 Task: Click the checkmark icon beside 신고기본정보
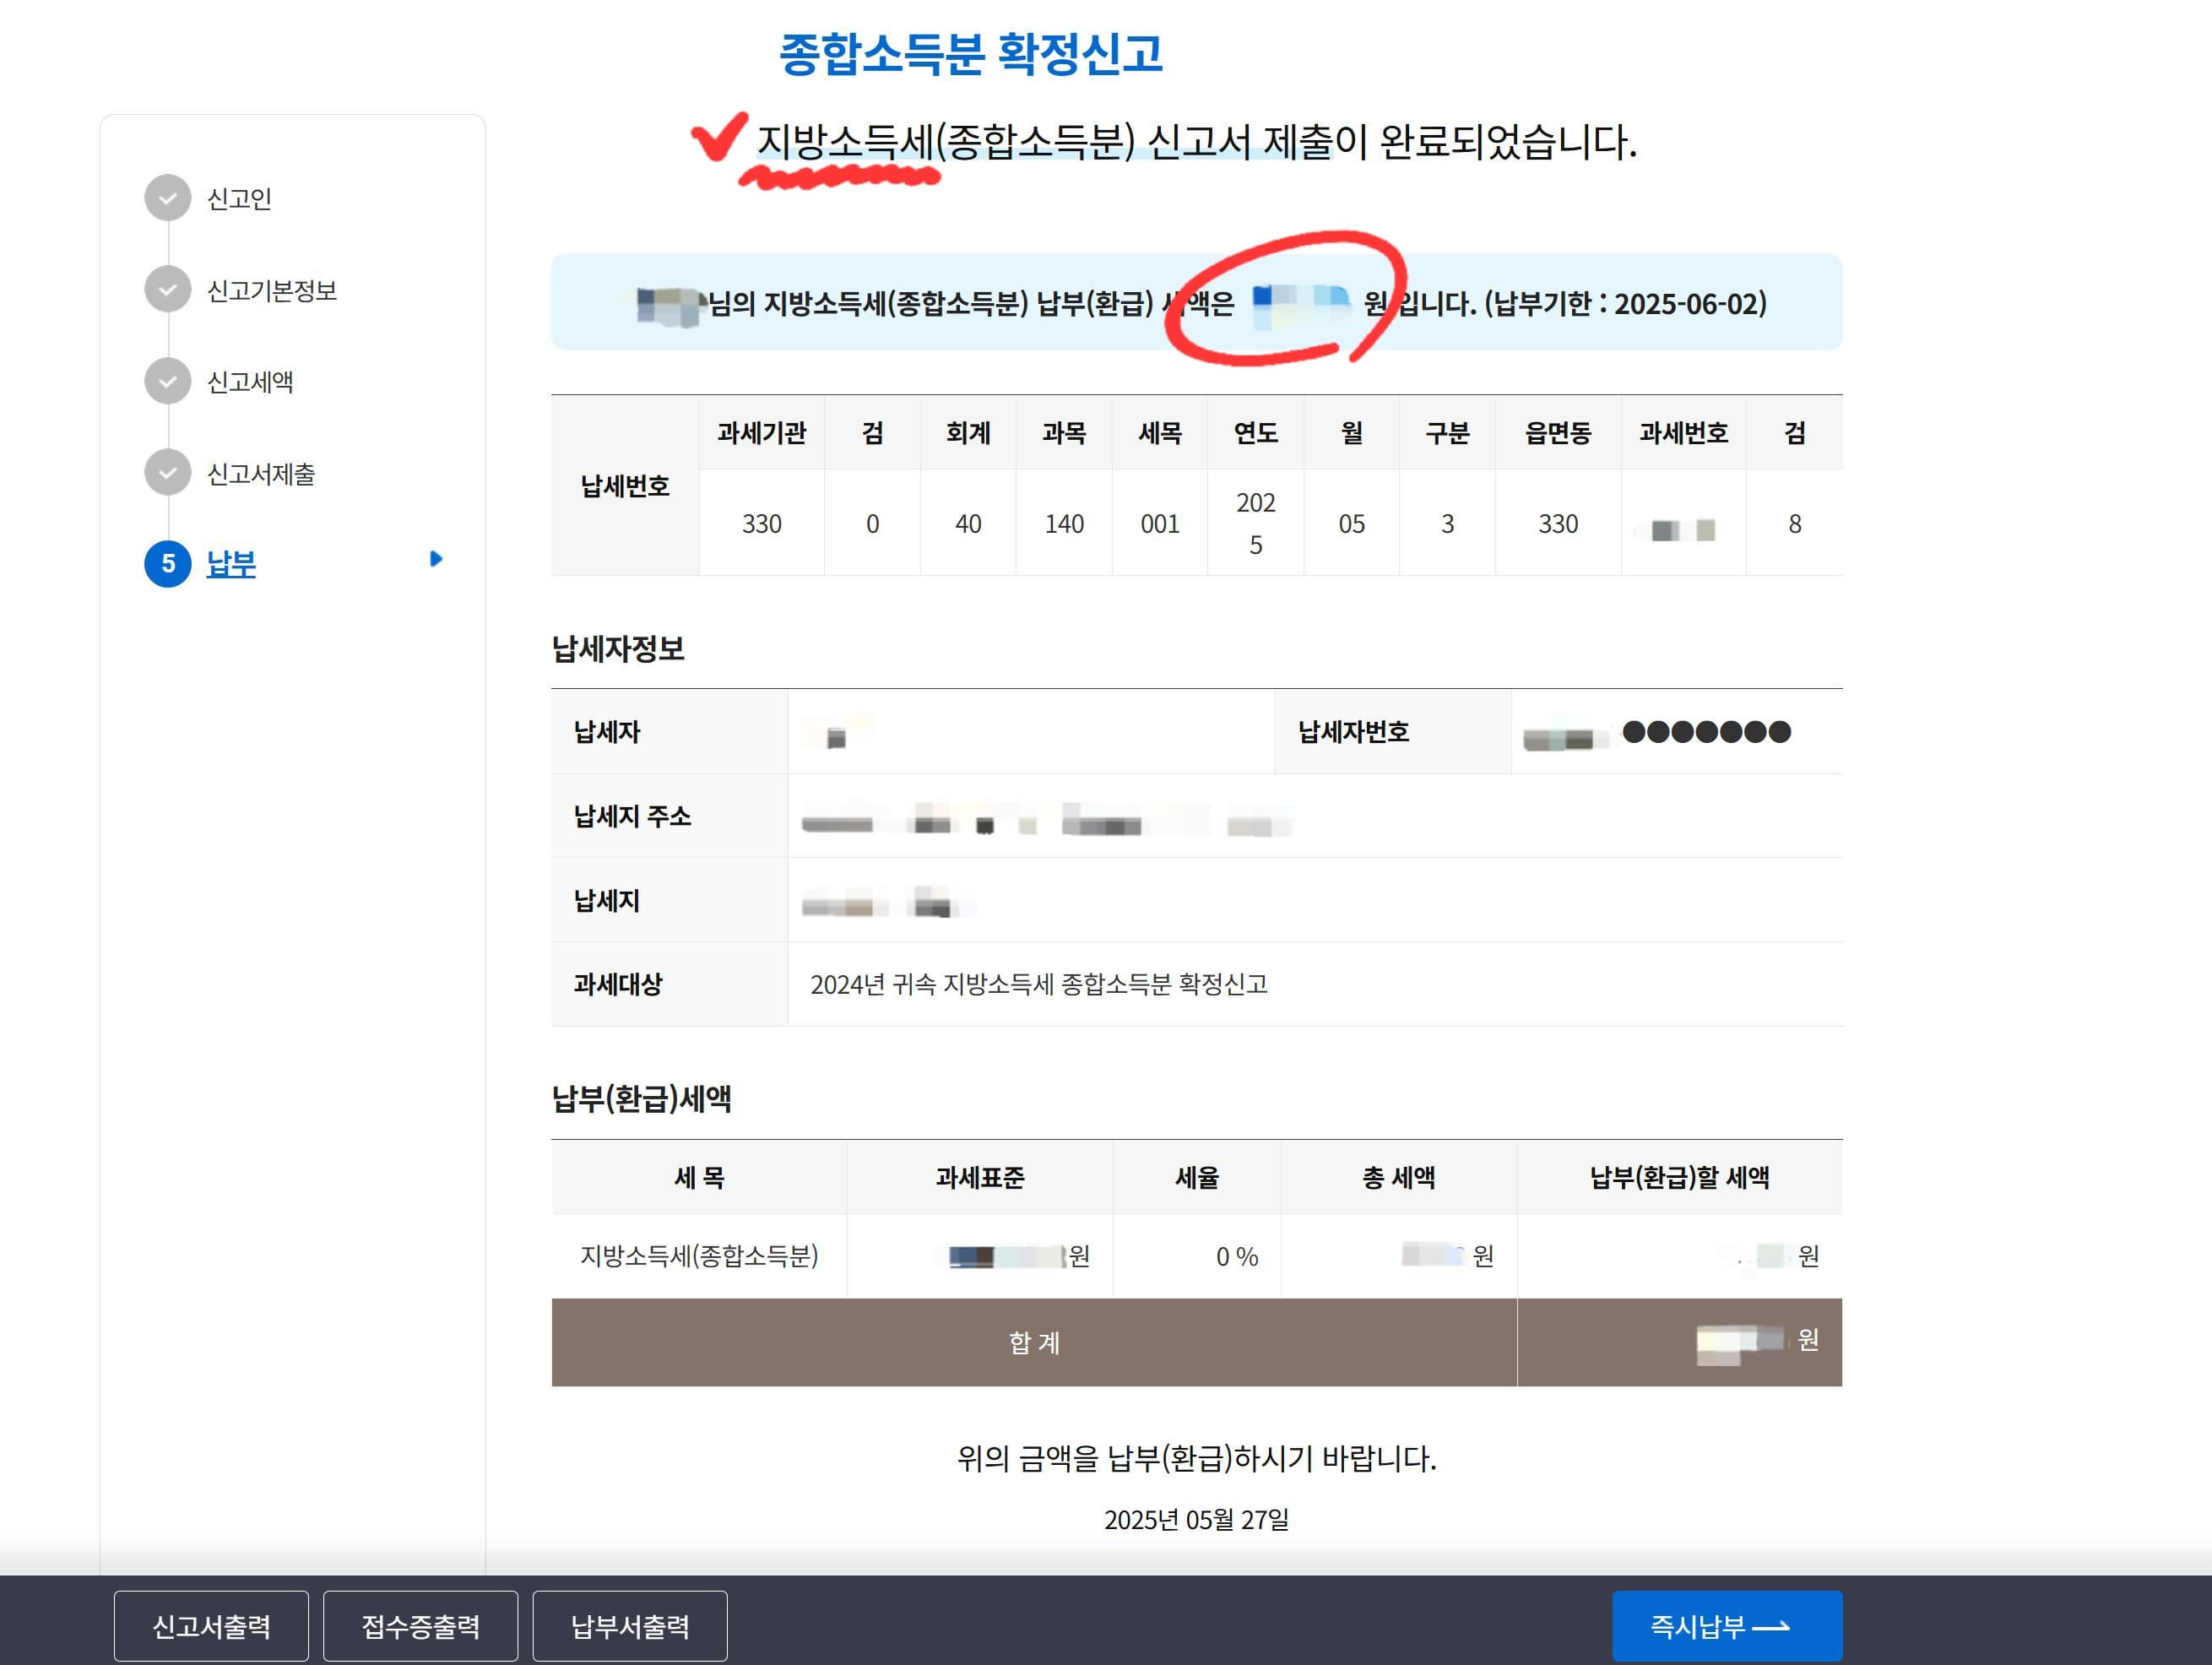[167, 290]
